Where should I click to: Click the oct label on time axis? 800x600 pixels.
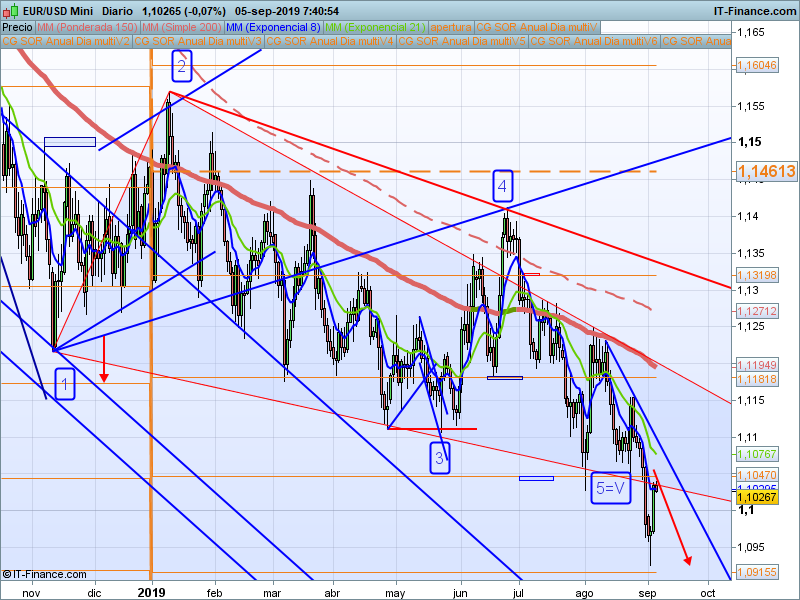(708, 593)
